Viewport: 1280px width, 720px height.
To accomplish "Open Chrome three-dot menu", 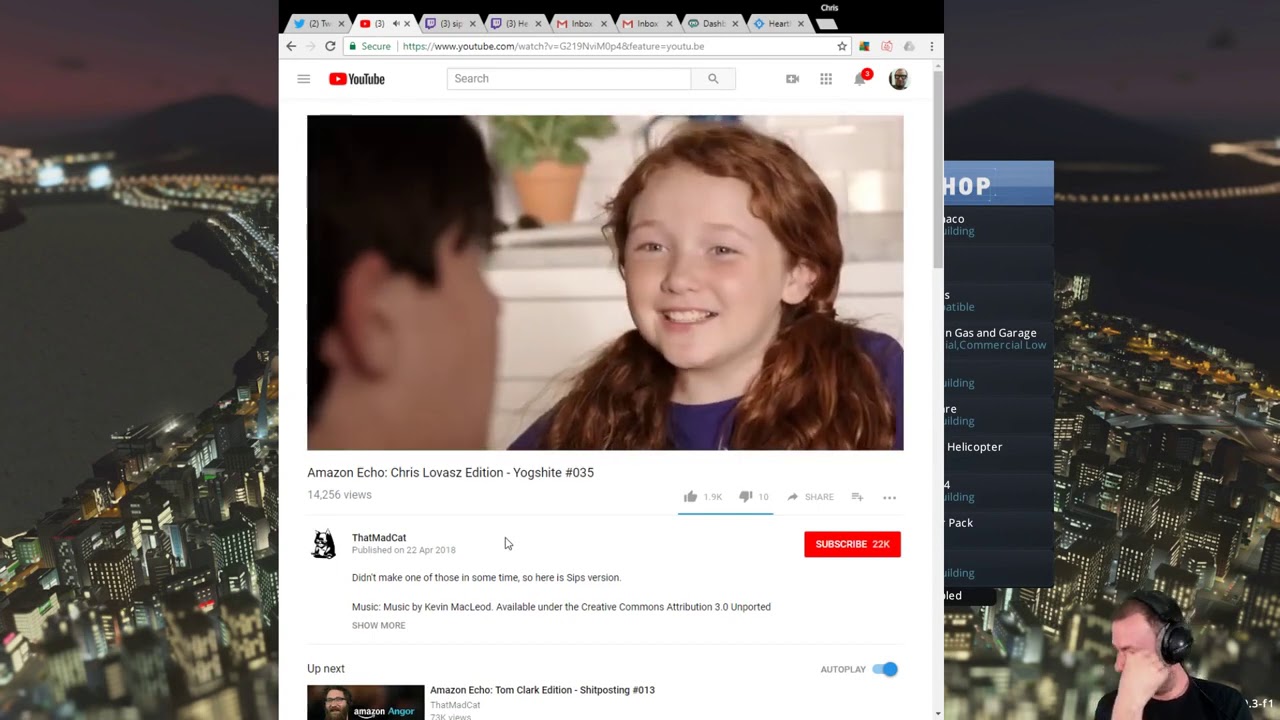I will (x=931, y=46).
